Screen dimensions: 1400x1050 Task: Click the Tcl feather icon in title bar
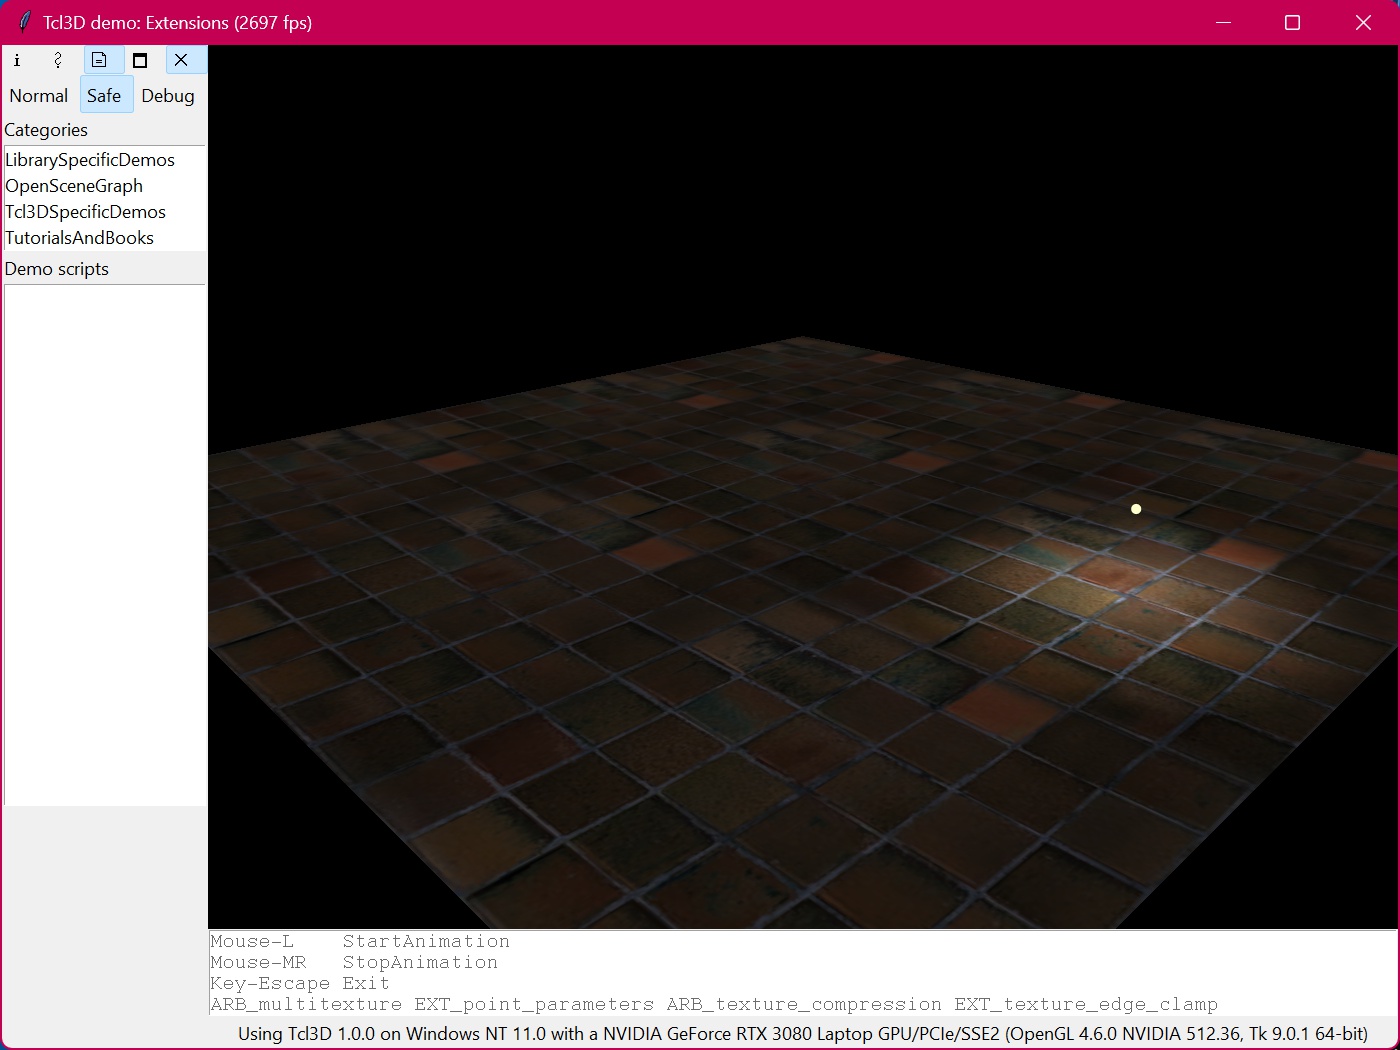pyautogui.click(x=25, y=22)
